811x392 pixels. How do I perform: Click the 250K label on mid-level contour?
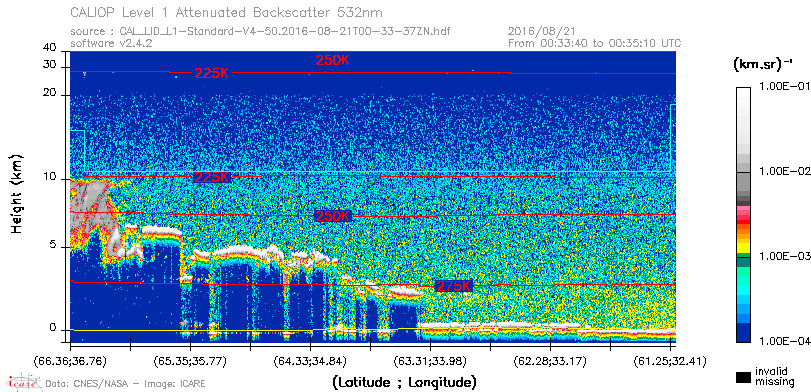(x=333, y=216)
